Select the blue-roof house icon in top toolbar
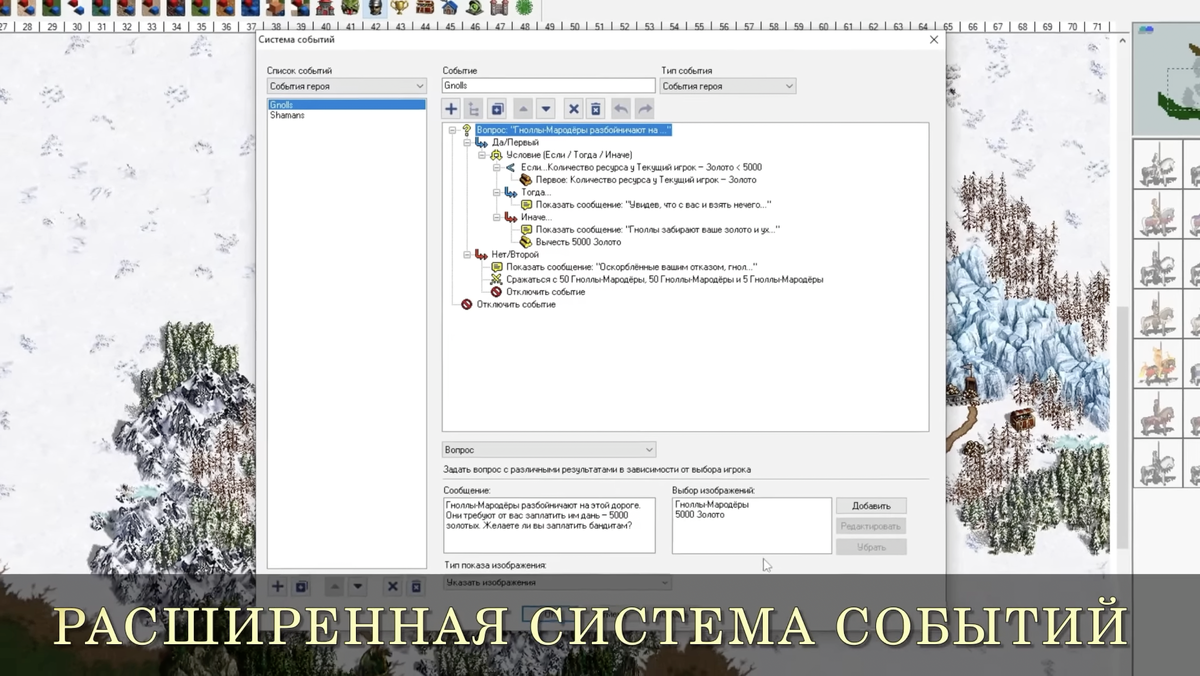This screenshot has height=676, width=1200. (x=450, y=9)
